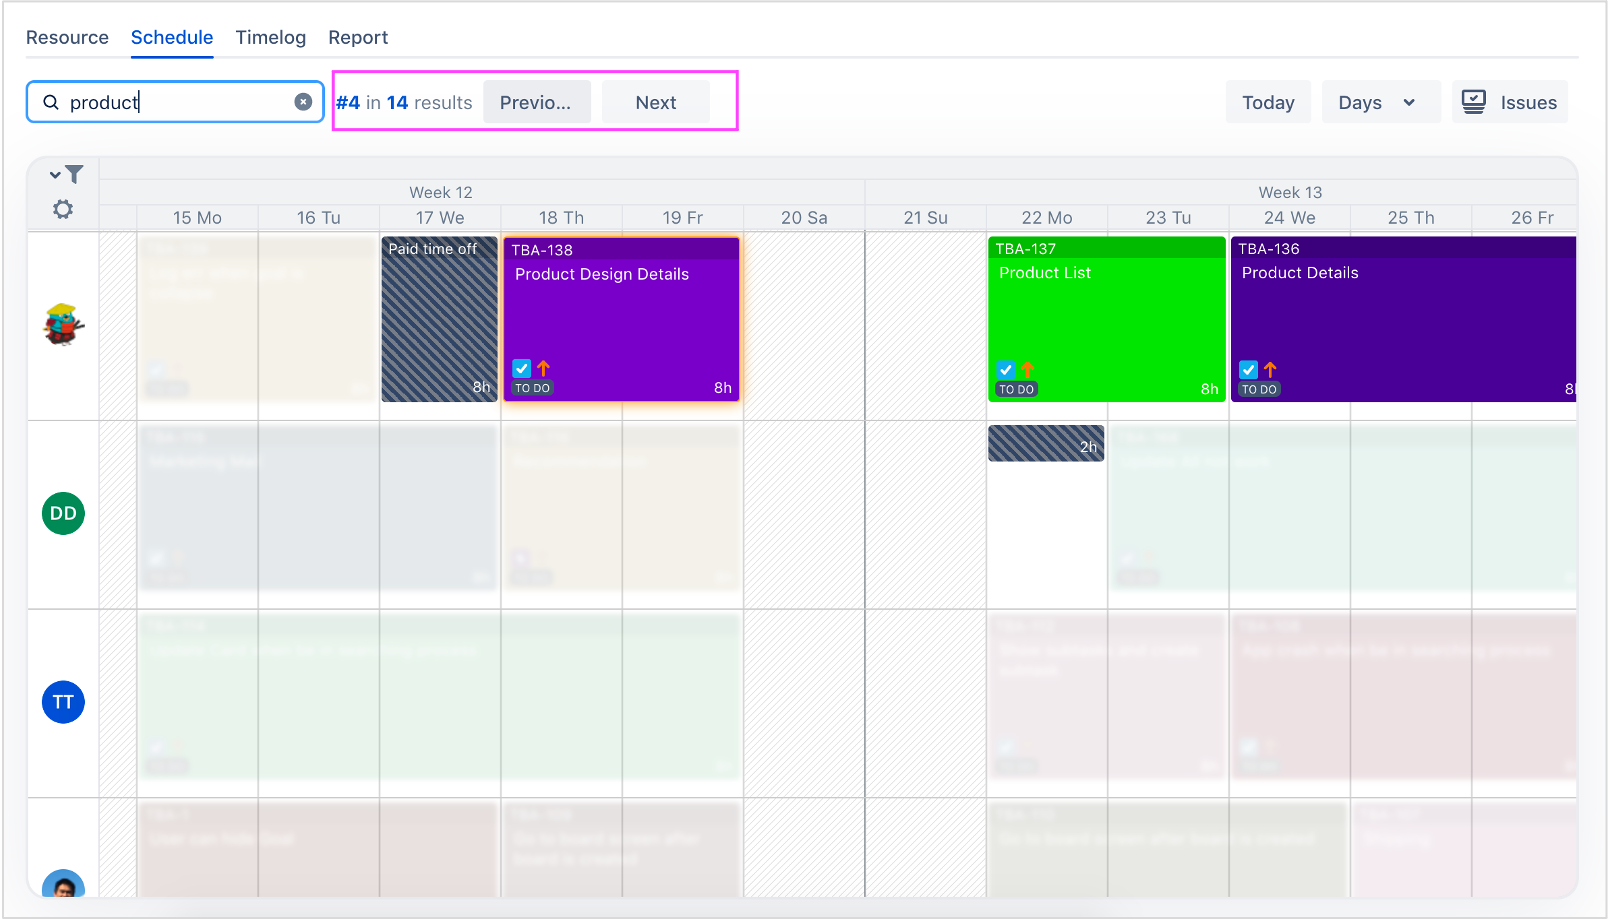Image resolution: width=1608 pixels, height=920 pixels.
Task: Click the filter funnel icon
Action: (74, 174)
